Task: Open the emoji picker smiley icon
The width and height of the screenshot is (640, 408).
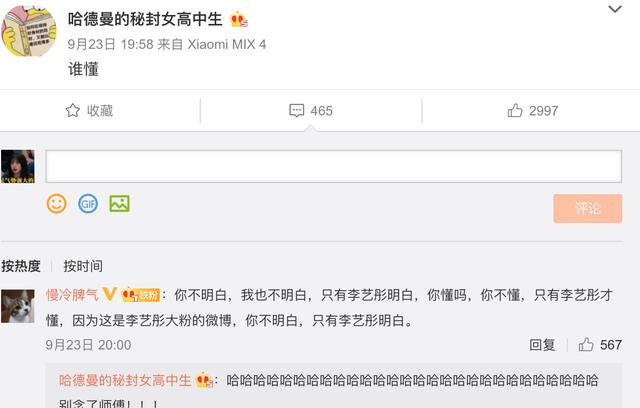Action: [x=56, y=204]
